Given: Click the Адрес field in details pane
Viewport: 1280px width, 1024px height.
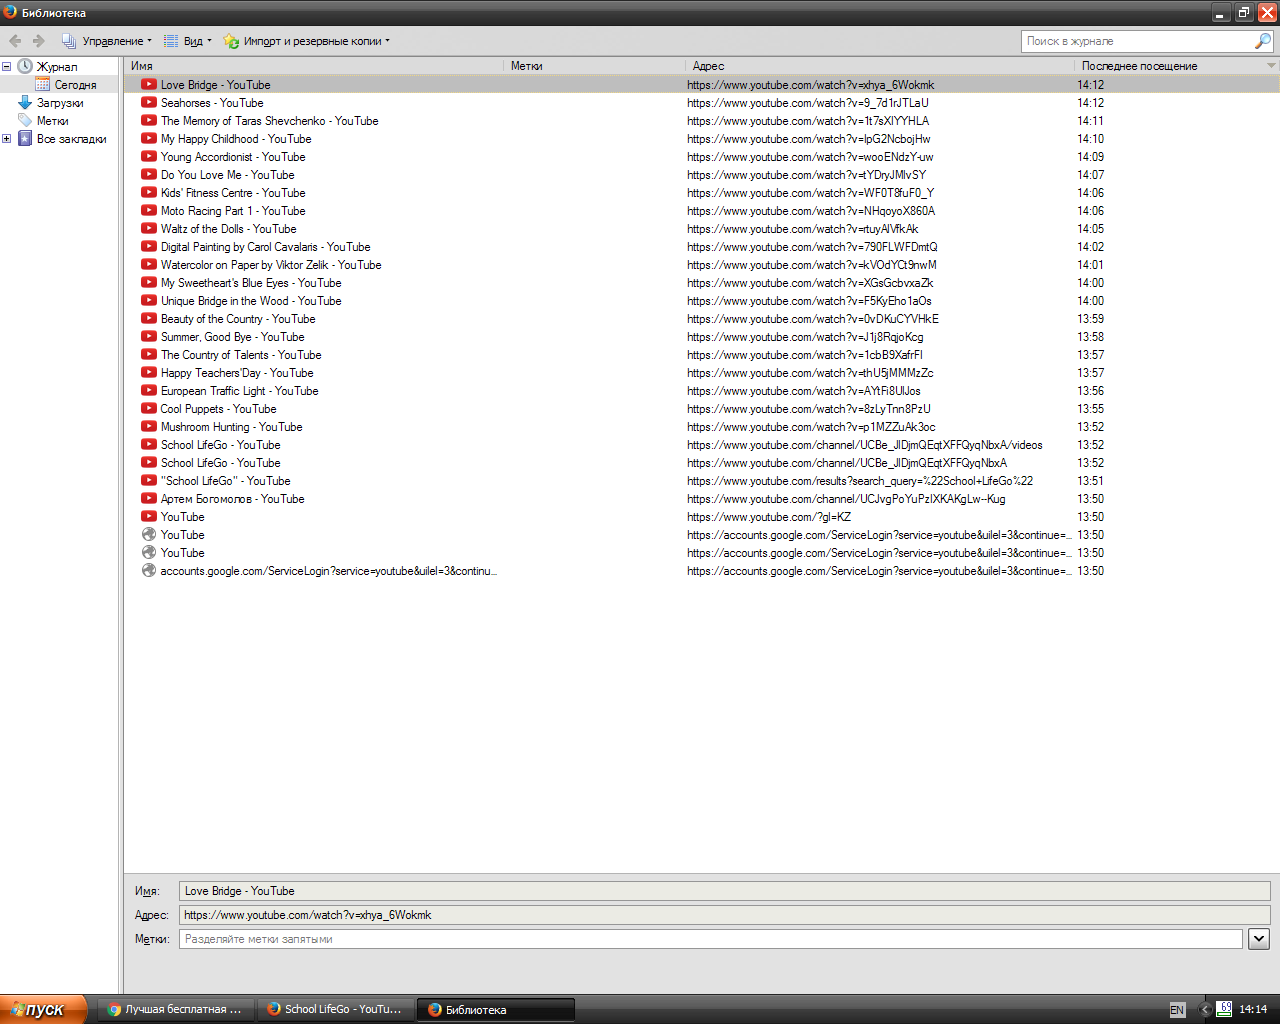Looking at the screenshot, I should [725, 915].
